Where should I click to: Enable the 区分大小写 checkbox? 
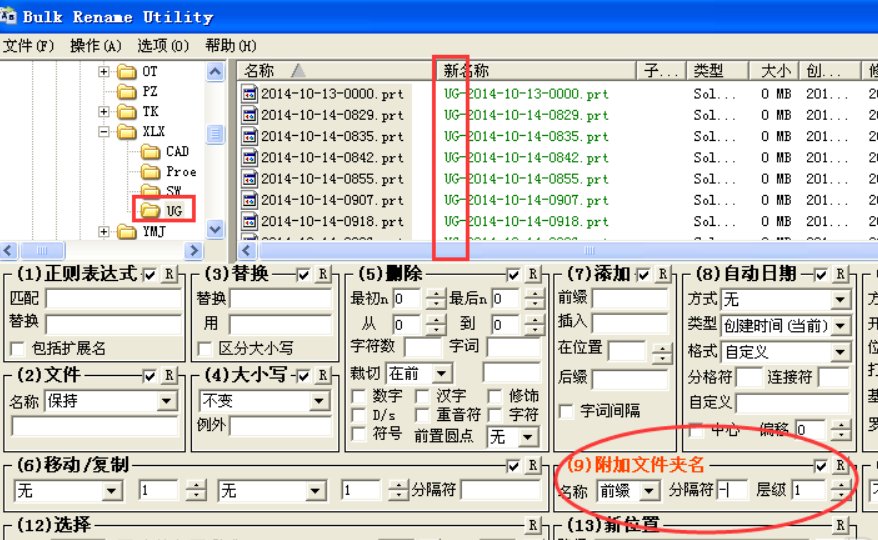pyautogui.click(x=205, y=349)
